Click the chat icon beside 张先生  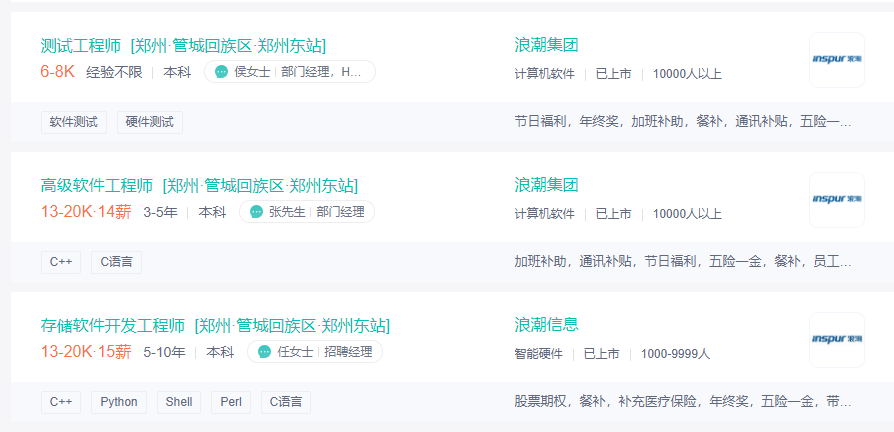256,212
